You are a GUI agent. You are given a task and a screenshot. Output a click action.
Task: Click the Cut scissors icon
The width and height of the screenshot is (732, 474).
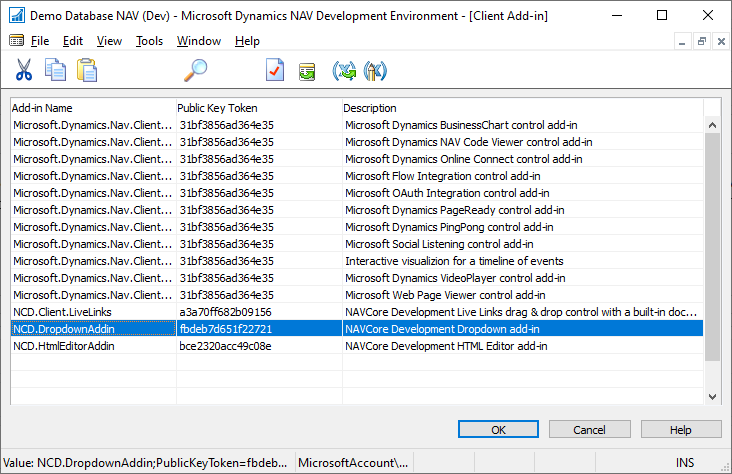[24, 70]
